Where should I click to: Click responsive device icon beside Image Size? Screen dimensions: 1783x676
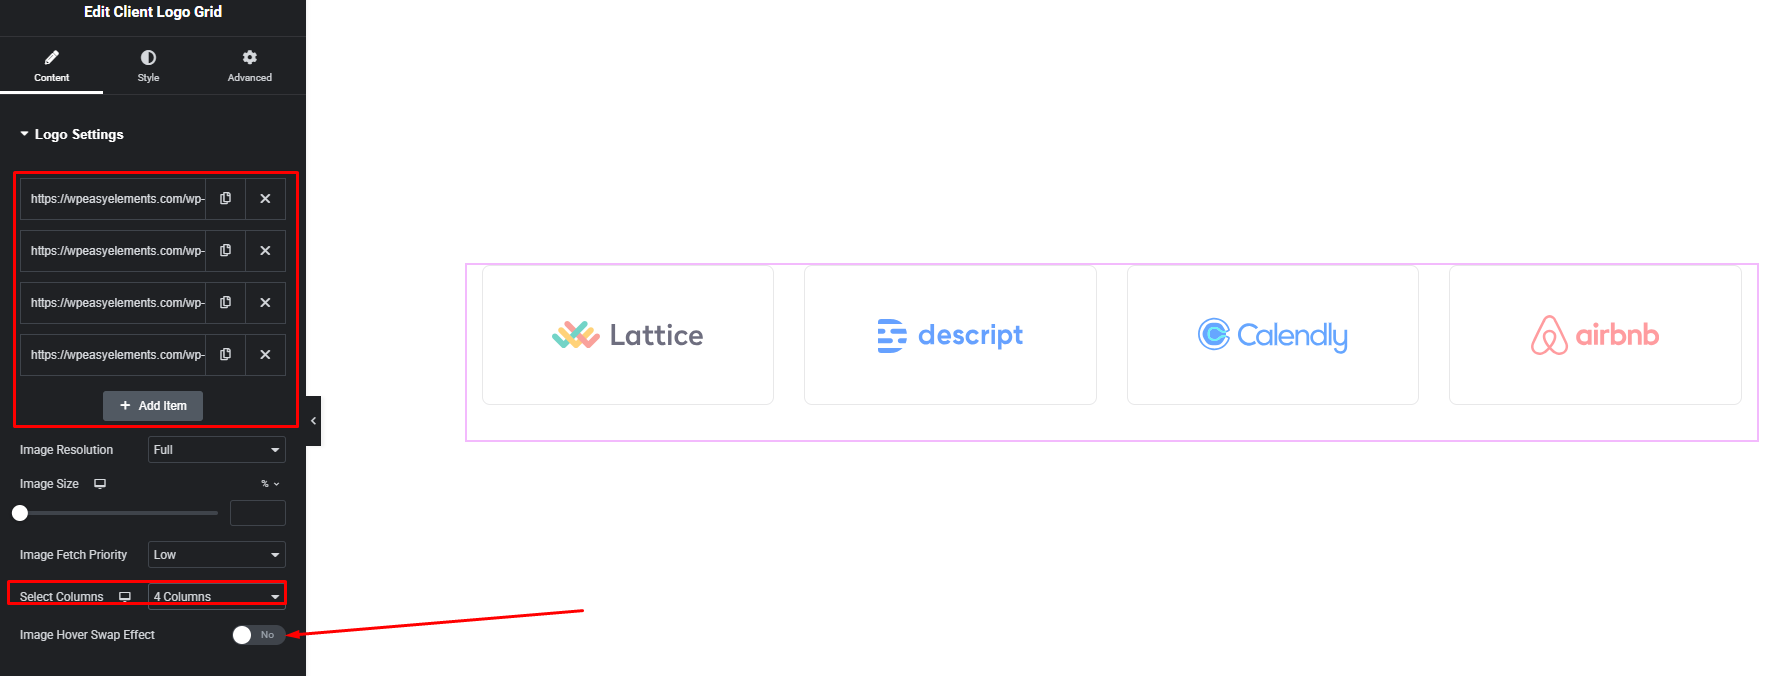tap(100, 484)
